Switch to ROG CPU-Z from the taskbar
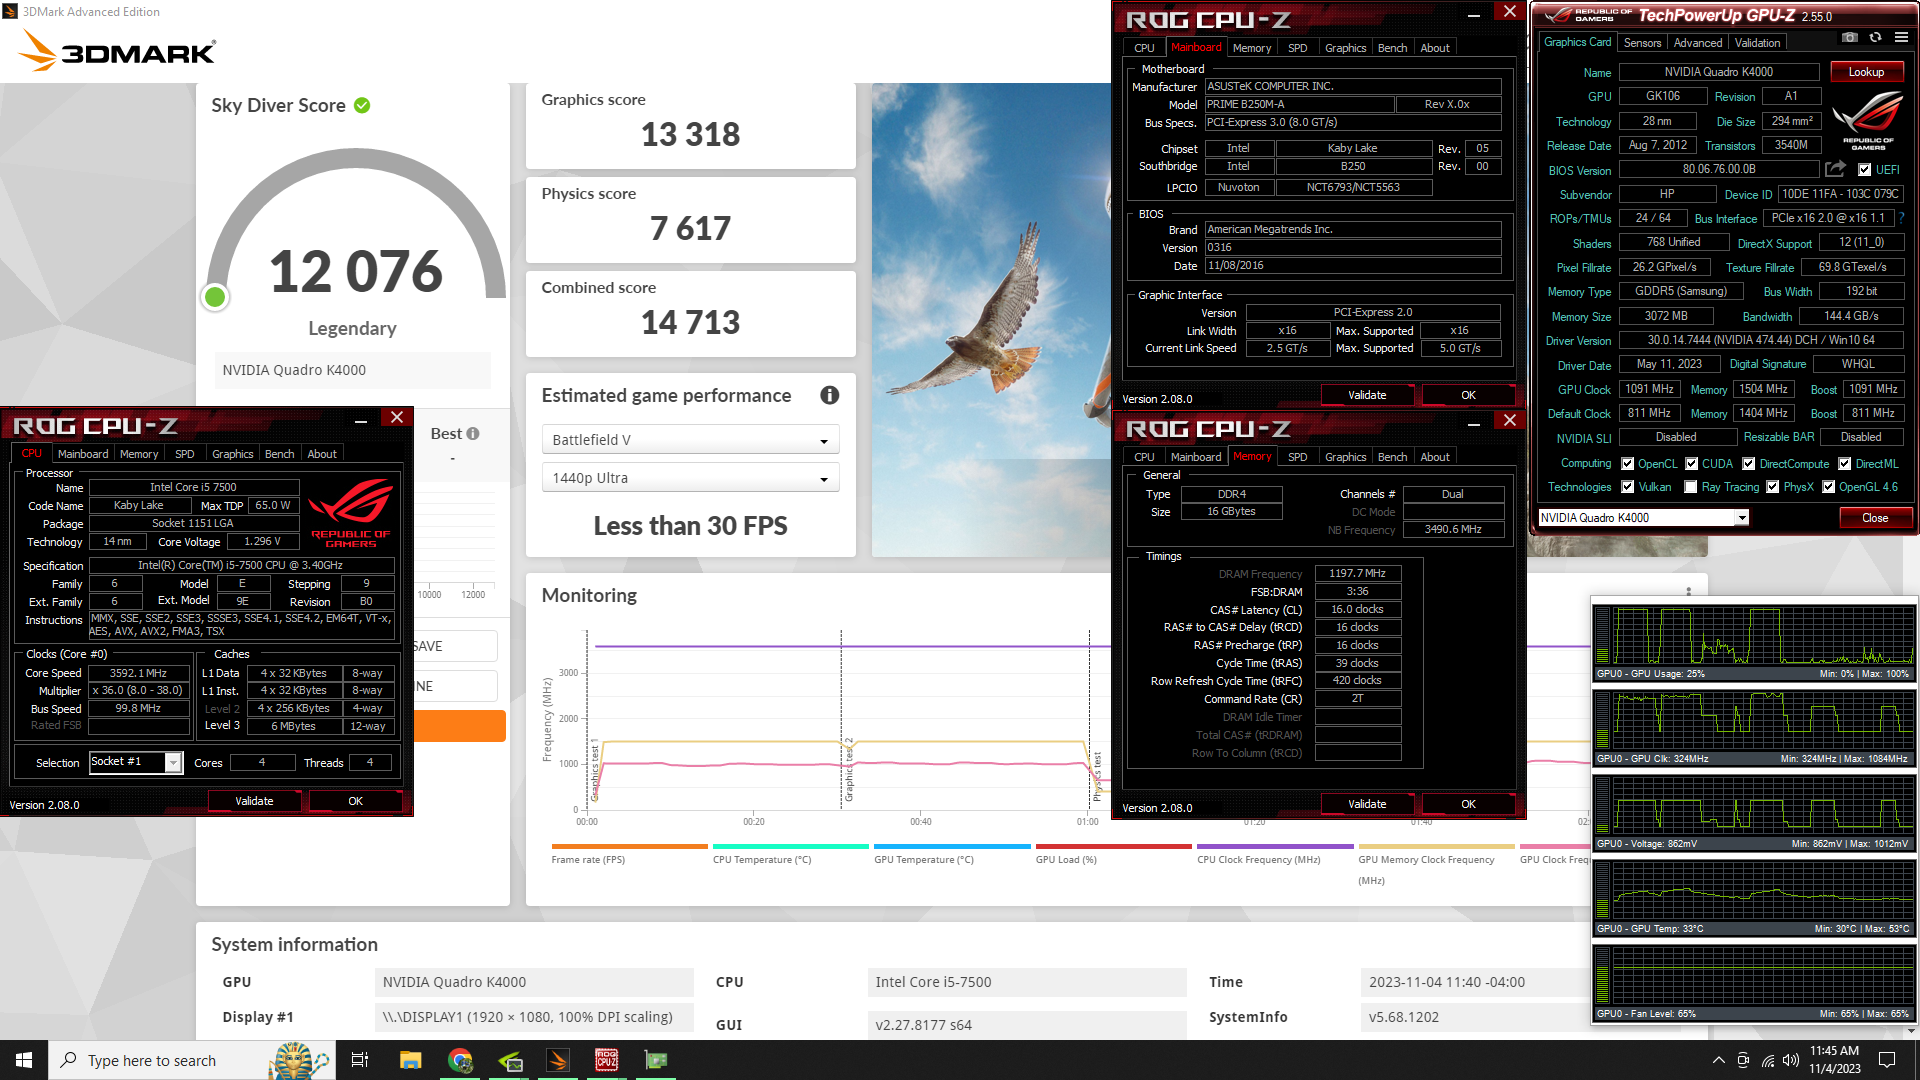The width and height of the screenshot is (1920, 1080). click(x=606, y=1060)
